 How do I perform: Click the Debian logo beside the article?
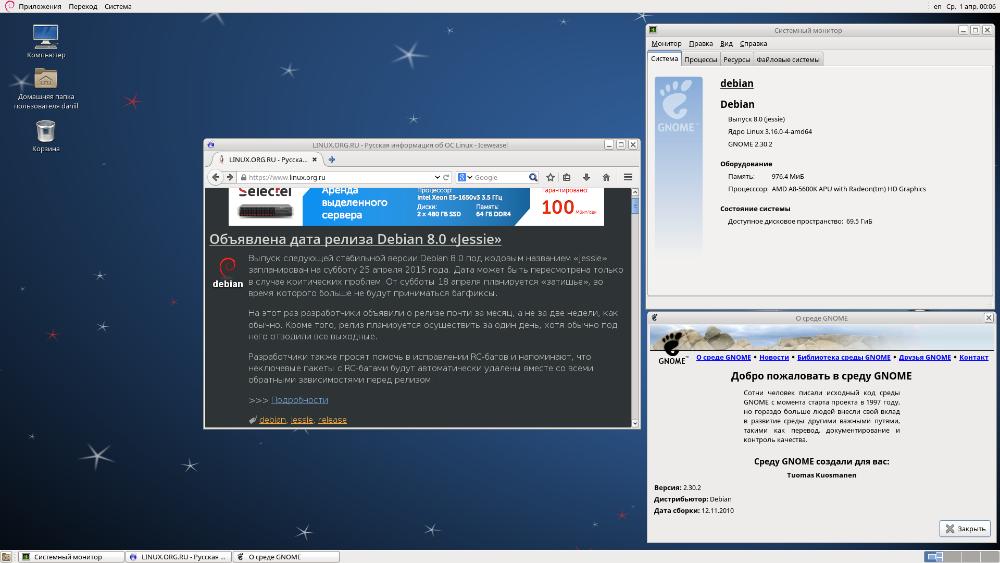point(228,273)
